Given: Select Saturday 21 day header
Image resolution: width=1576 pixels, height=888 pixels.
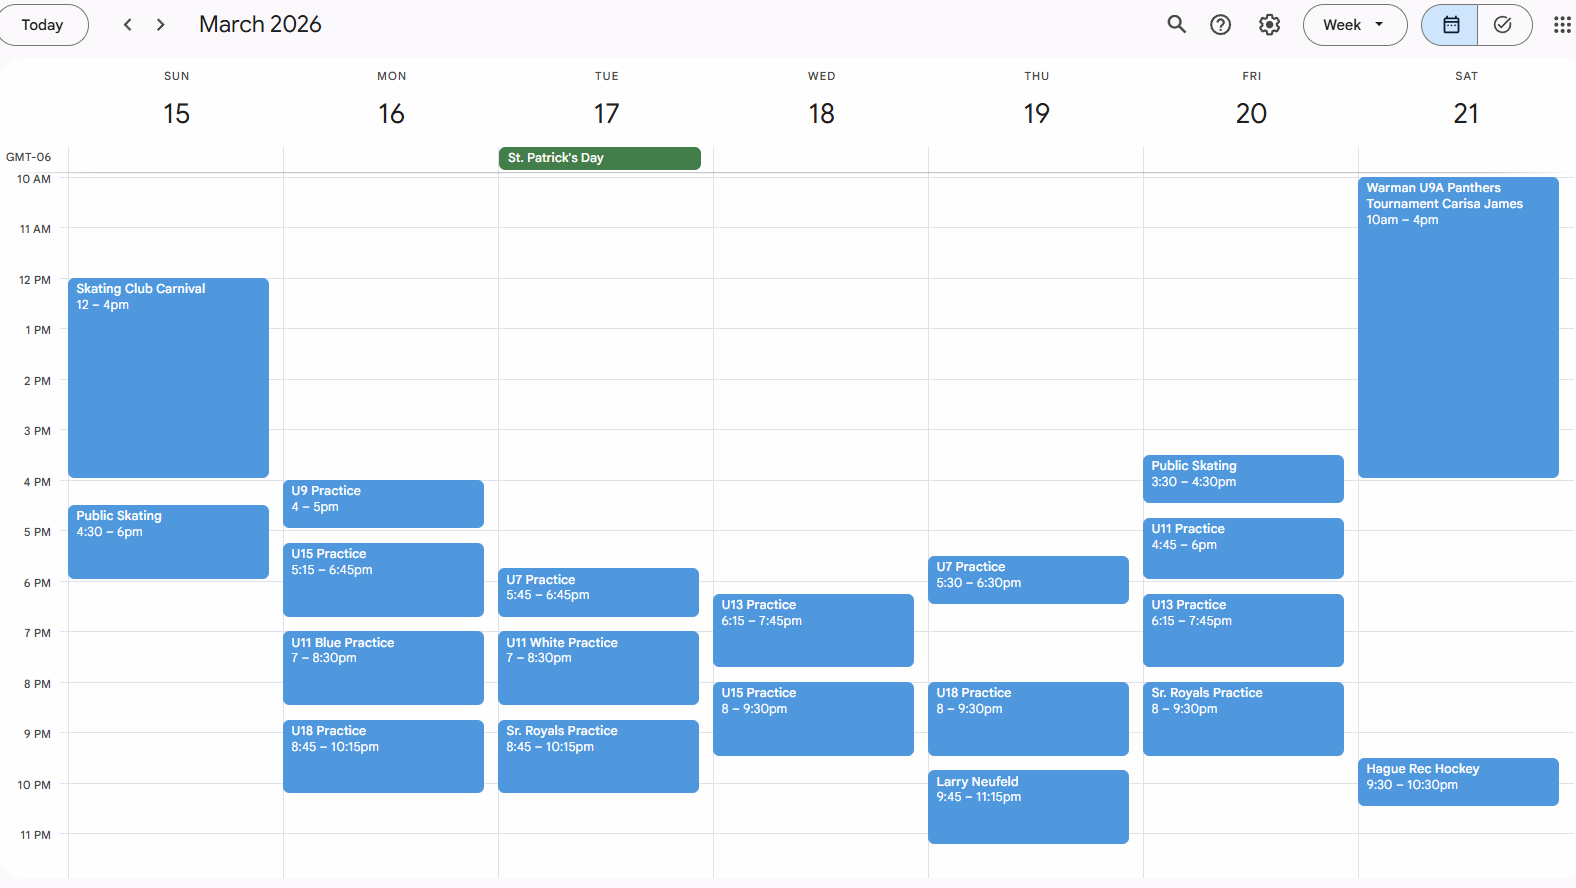Looking at the screenshot, I should coord(1465,113).
